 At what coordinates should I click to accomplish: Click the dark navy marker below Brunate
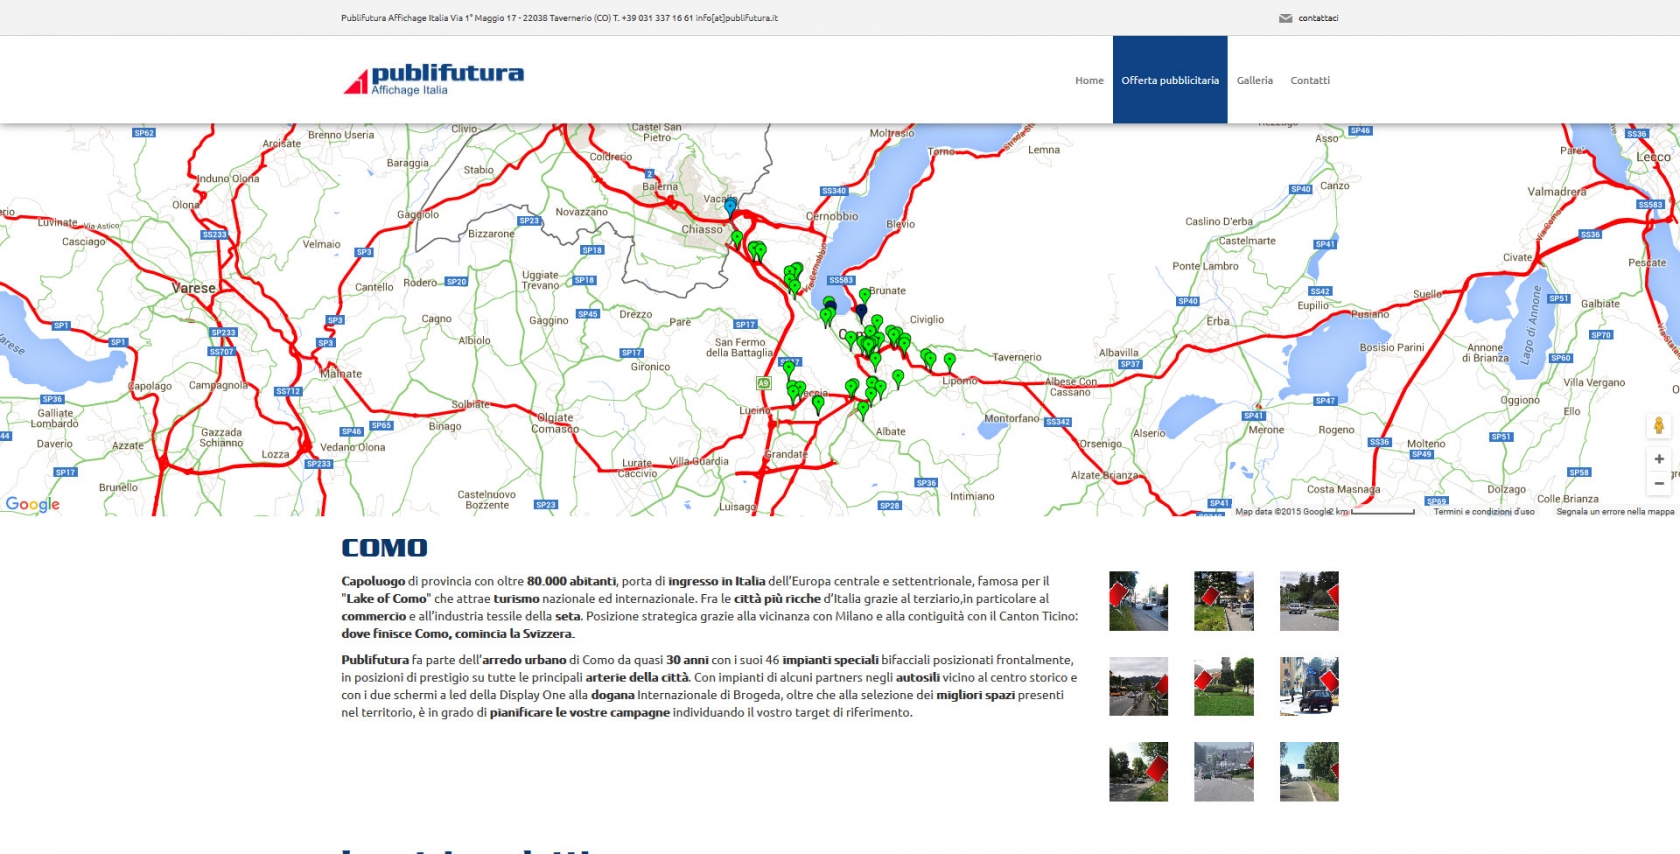861,312
